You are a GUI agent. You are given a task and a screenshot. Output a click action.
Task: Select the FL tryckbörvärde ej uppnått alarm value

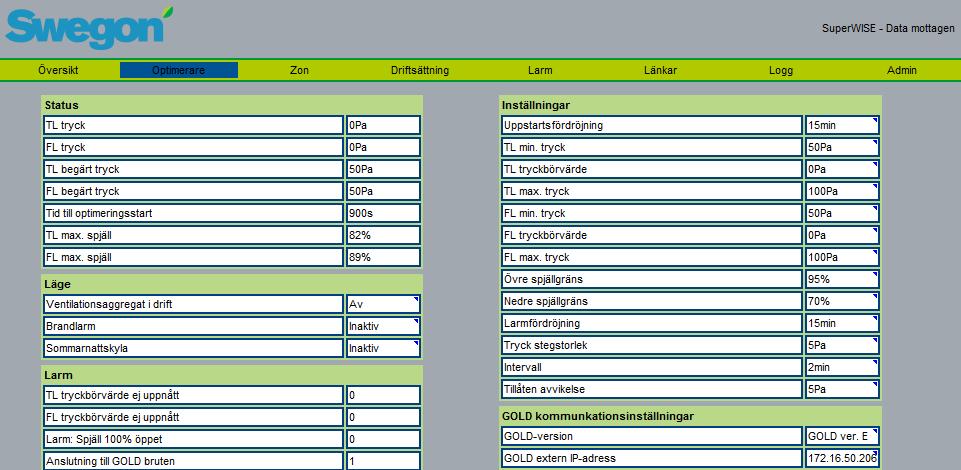coord(384,417)
